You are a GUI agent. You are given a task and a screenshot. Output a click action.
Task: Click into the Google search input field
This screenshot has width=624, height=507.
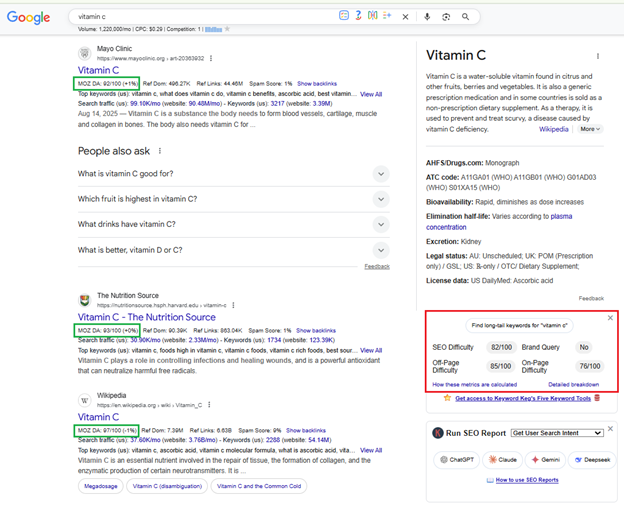click(200, 17)
